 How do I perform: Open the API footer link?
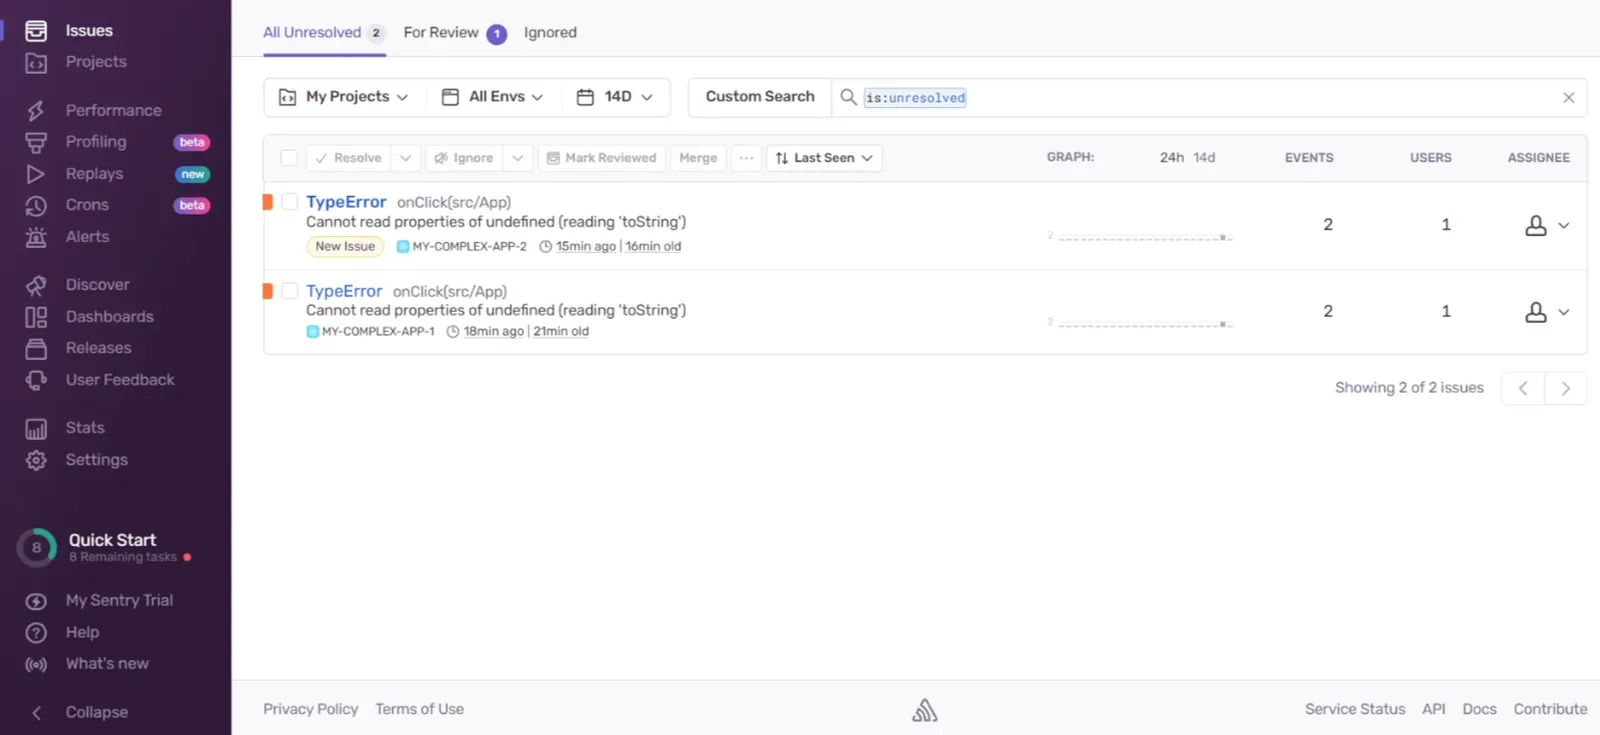click(x=1434, y=709)
